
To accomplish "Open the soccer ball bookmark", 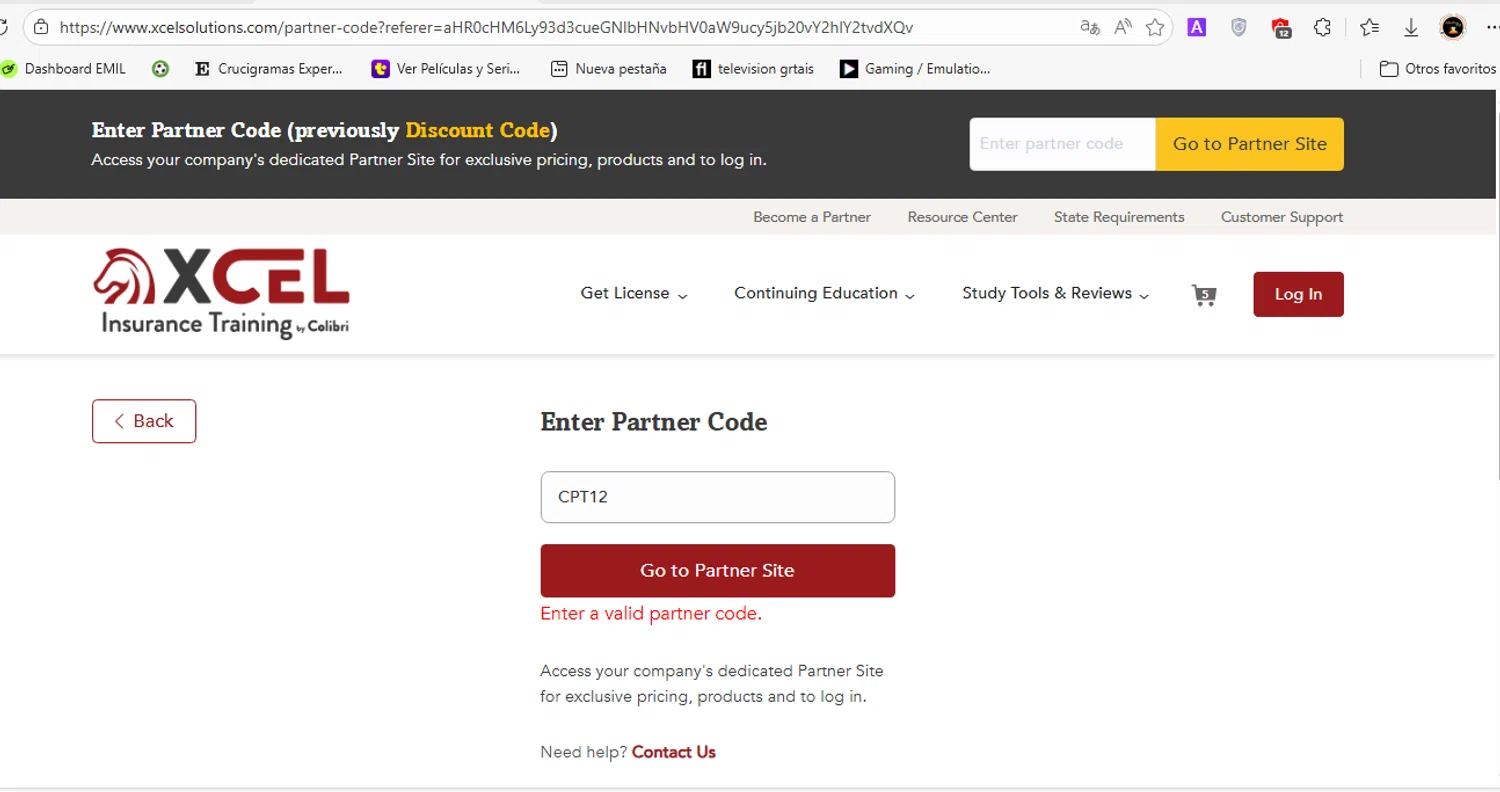I will [x=160, y=69].
